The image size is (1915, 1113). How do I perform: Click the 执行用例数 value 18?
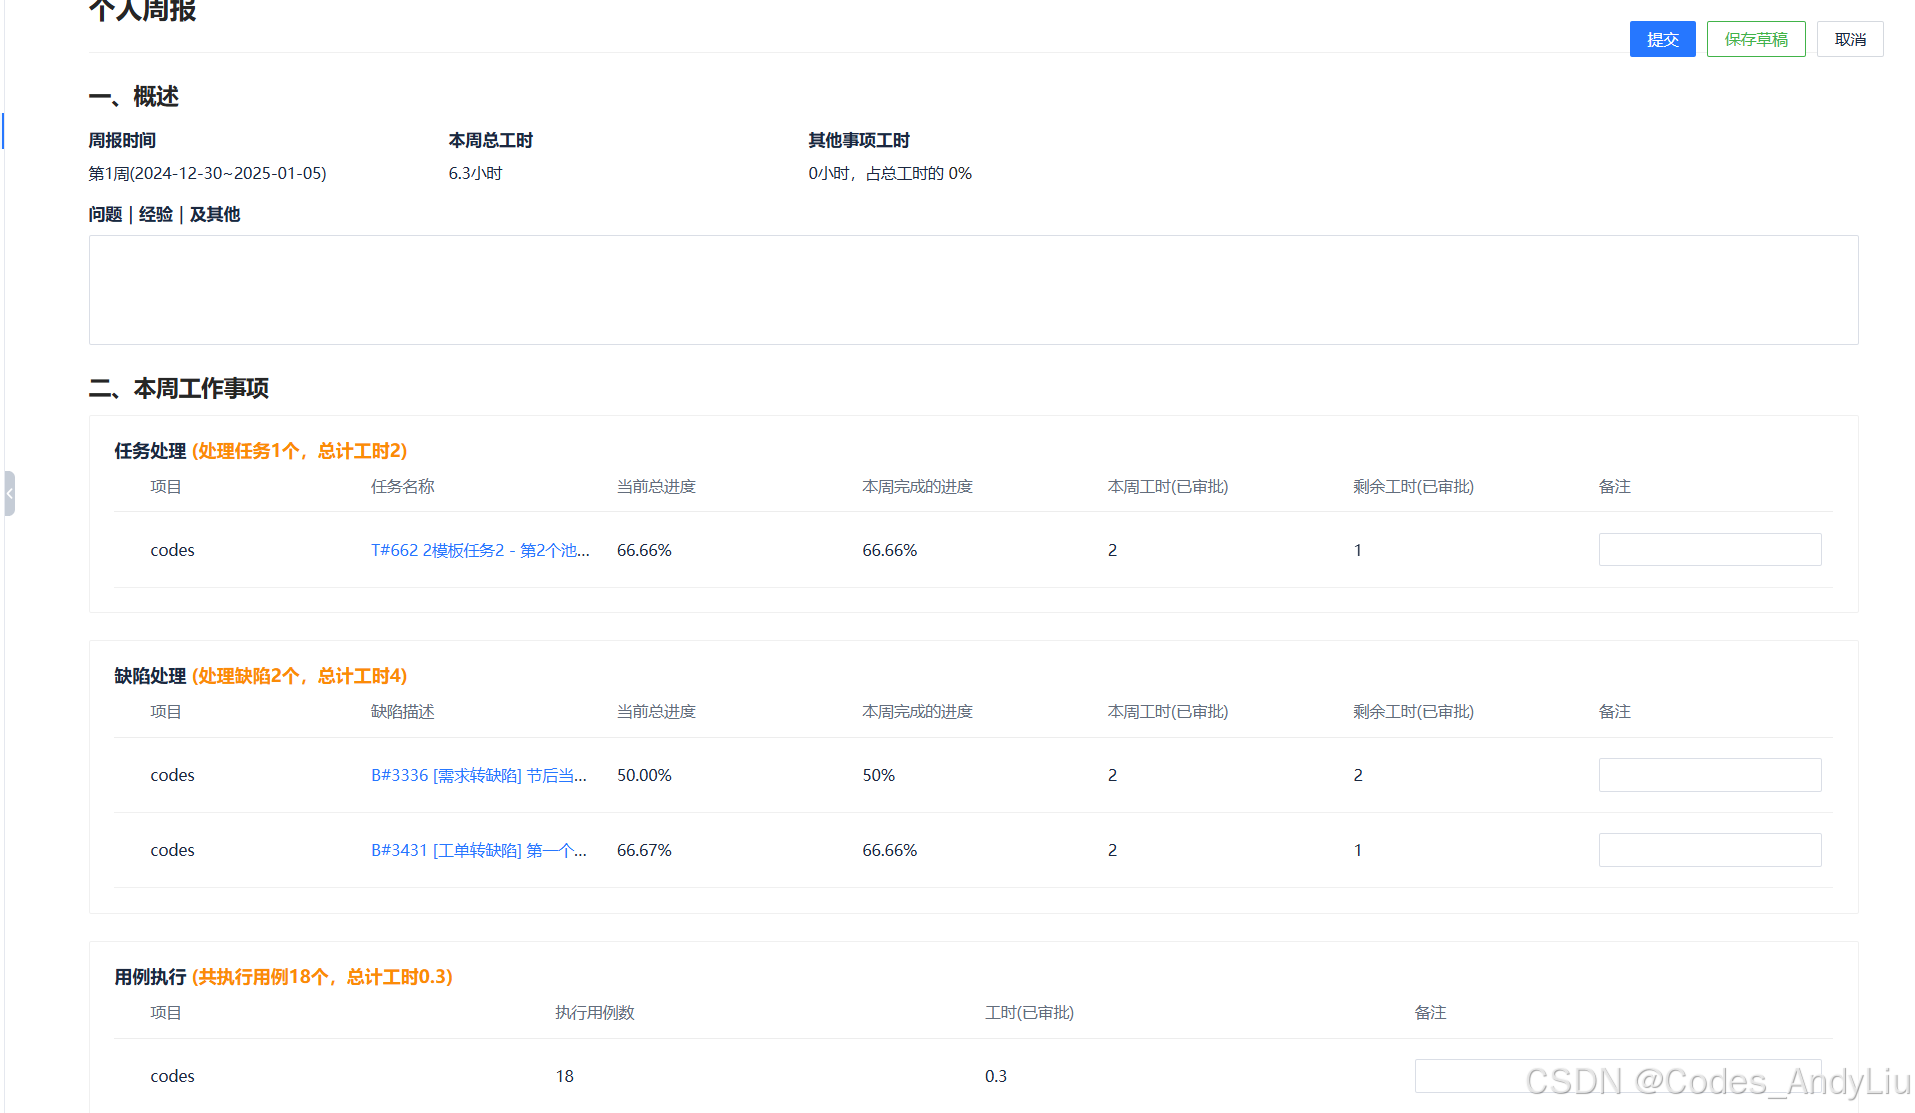(x=564, y=1076)
